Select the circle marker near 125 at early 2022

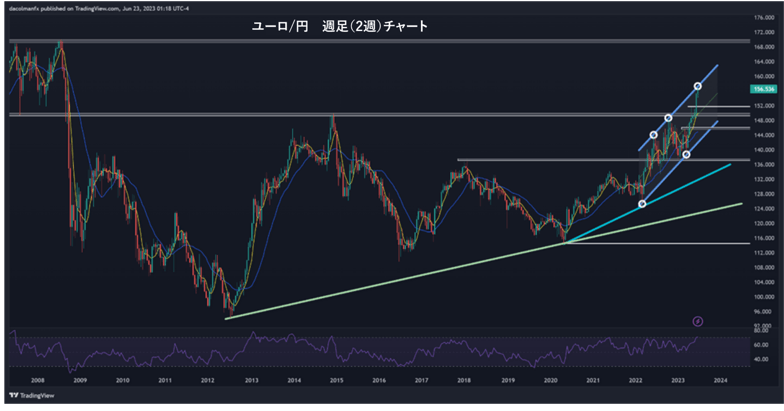click(642, 204)
